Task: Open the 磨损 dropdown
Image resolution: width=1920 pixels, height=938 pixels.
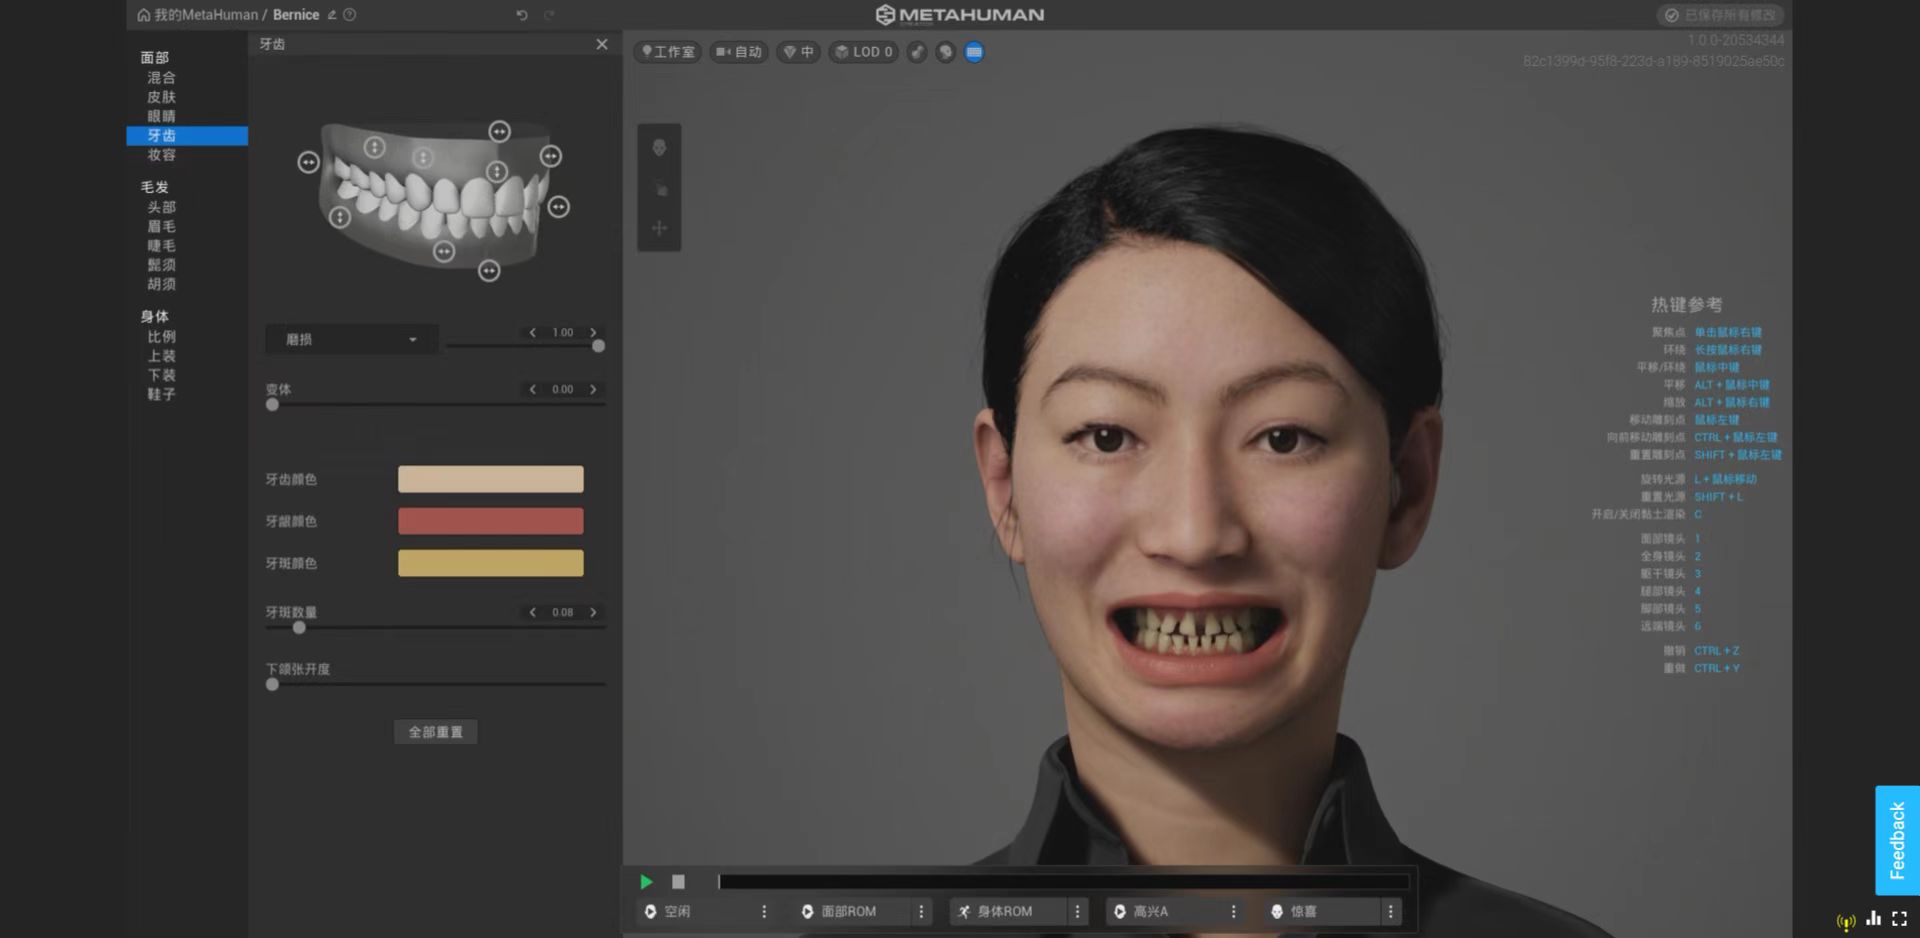Action: click(x=351, y=340)
